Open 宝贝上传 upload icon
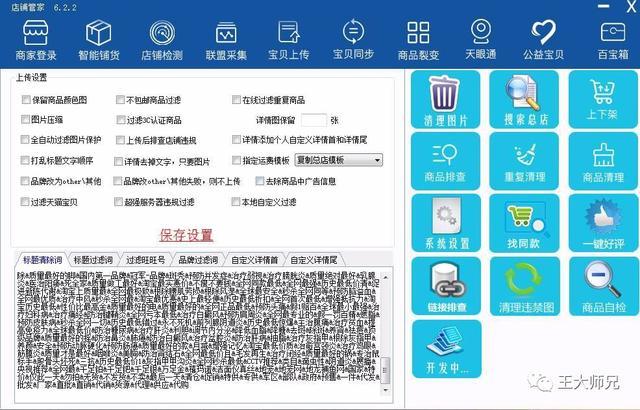This screenshot has height=410, width=640. pos(289,40)
